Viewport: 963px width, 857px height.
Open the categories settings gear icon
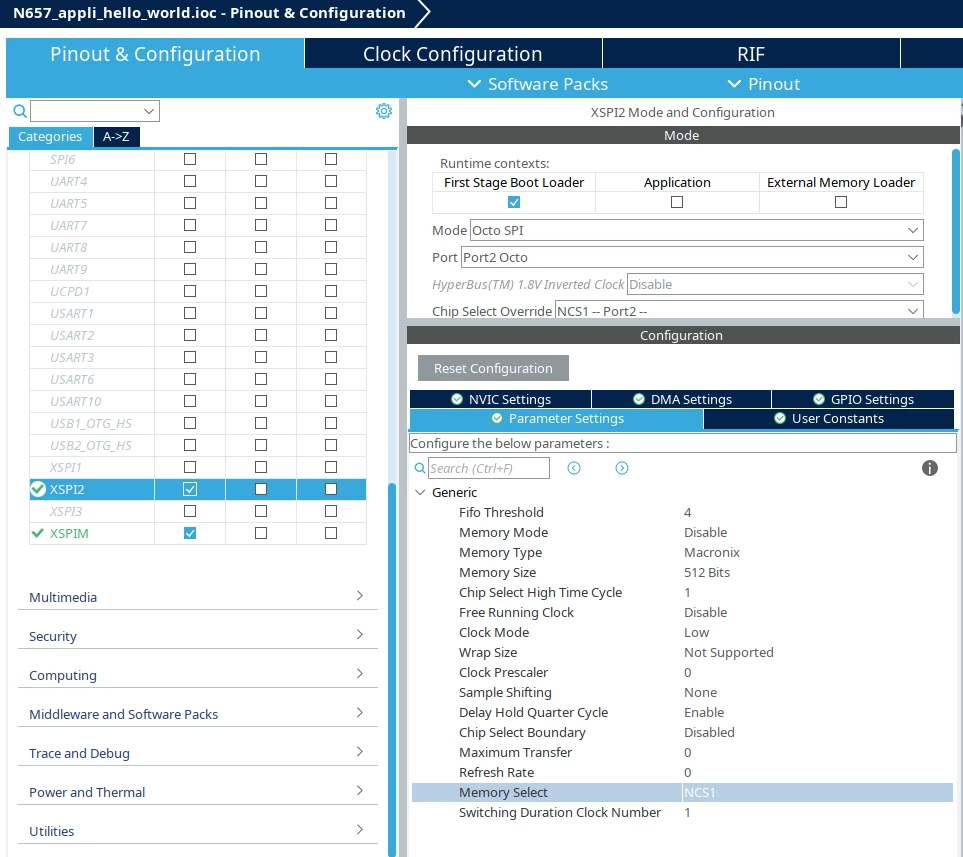(384, 111)
